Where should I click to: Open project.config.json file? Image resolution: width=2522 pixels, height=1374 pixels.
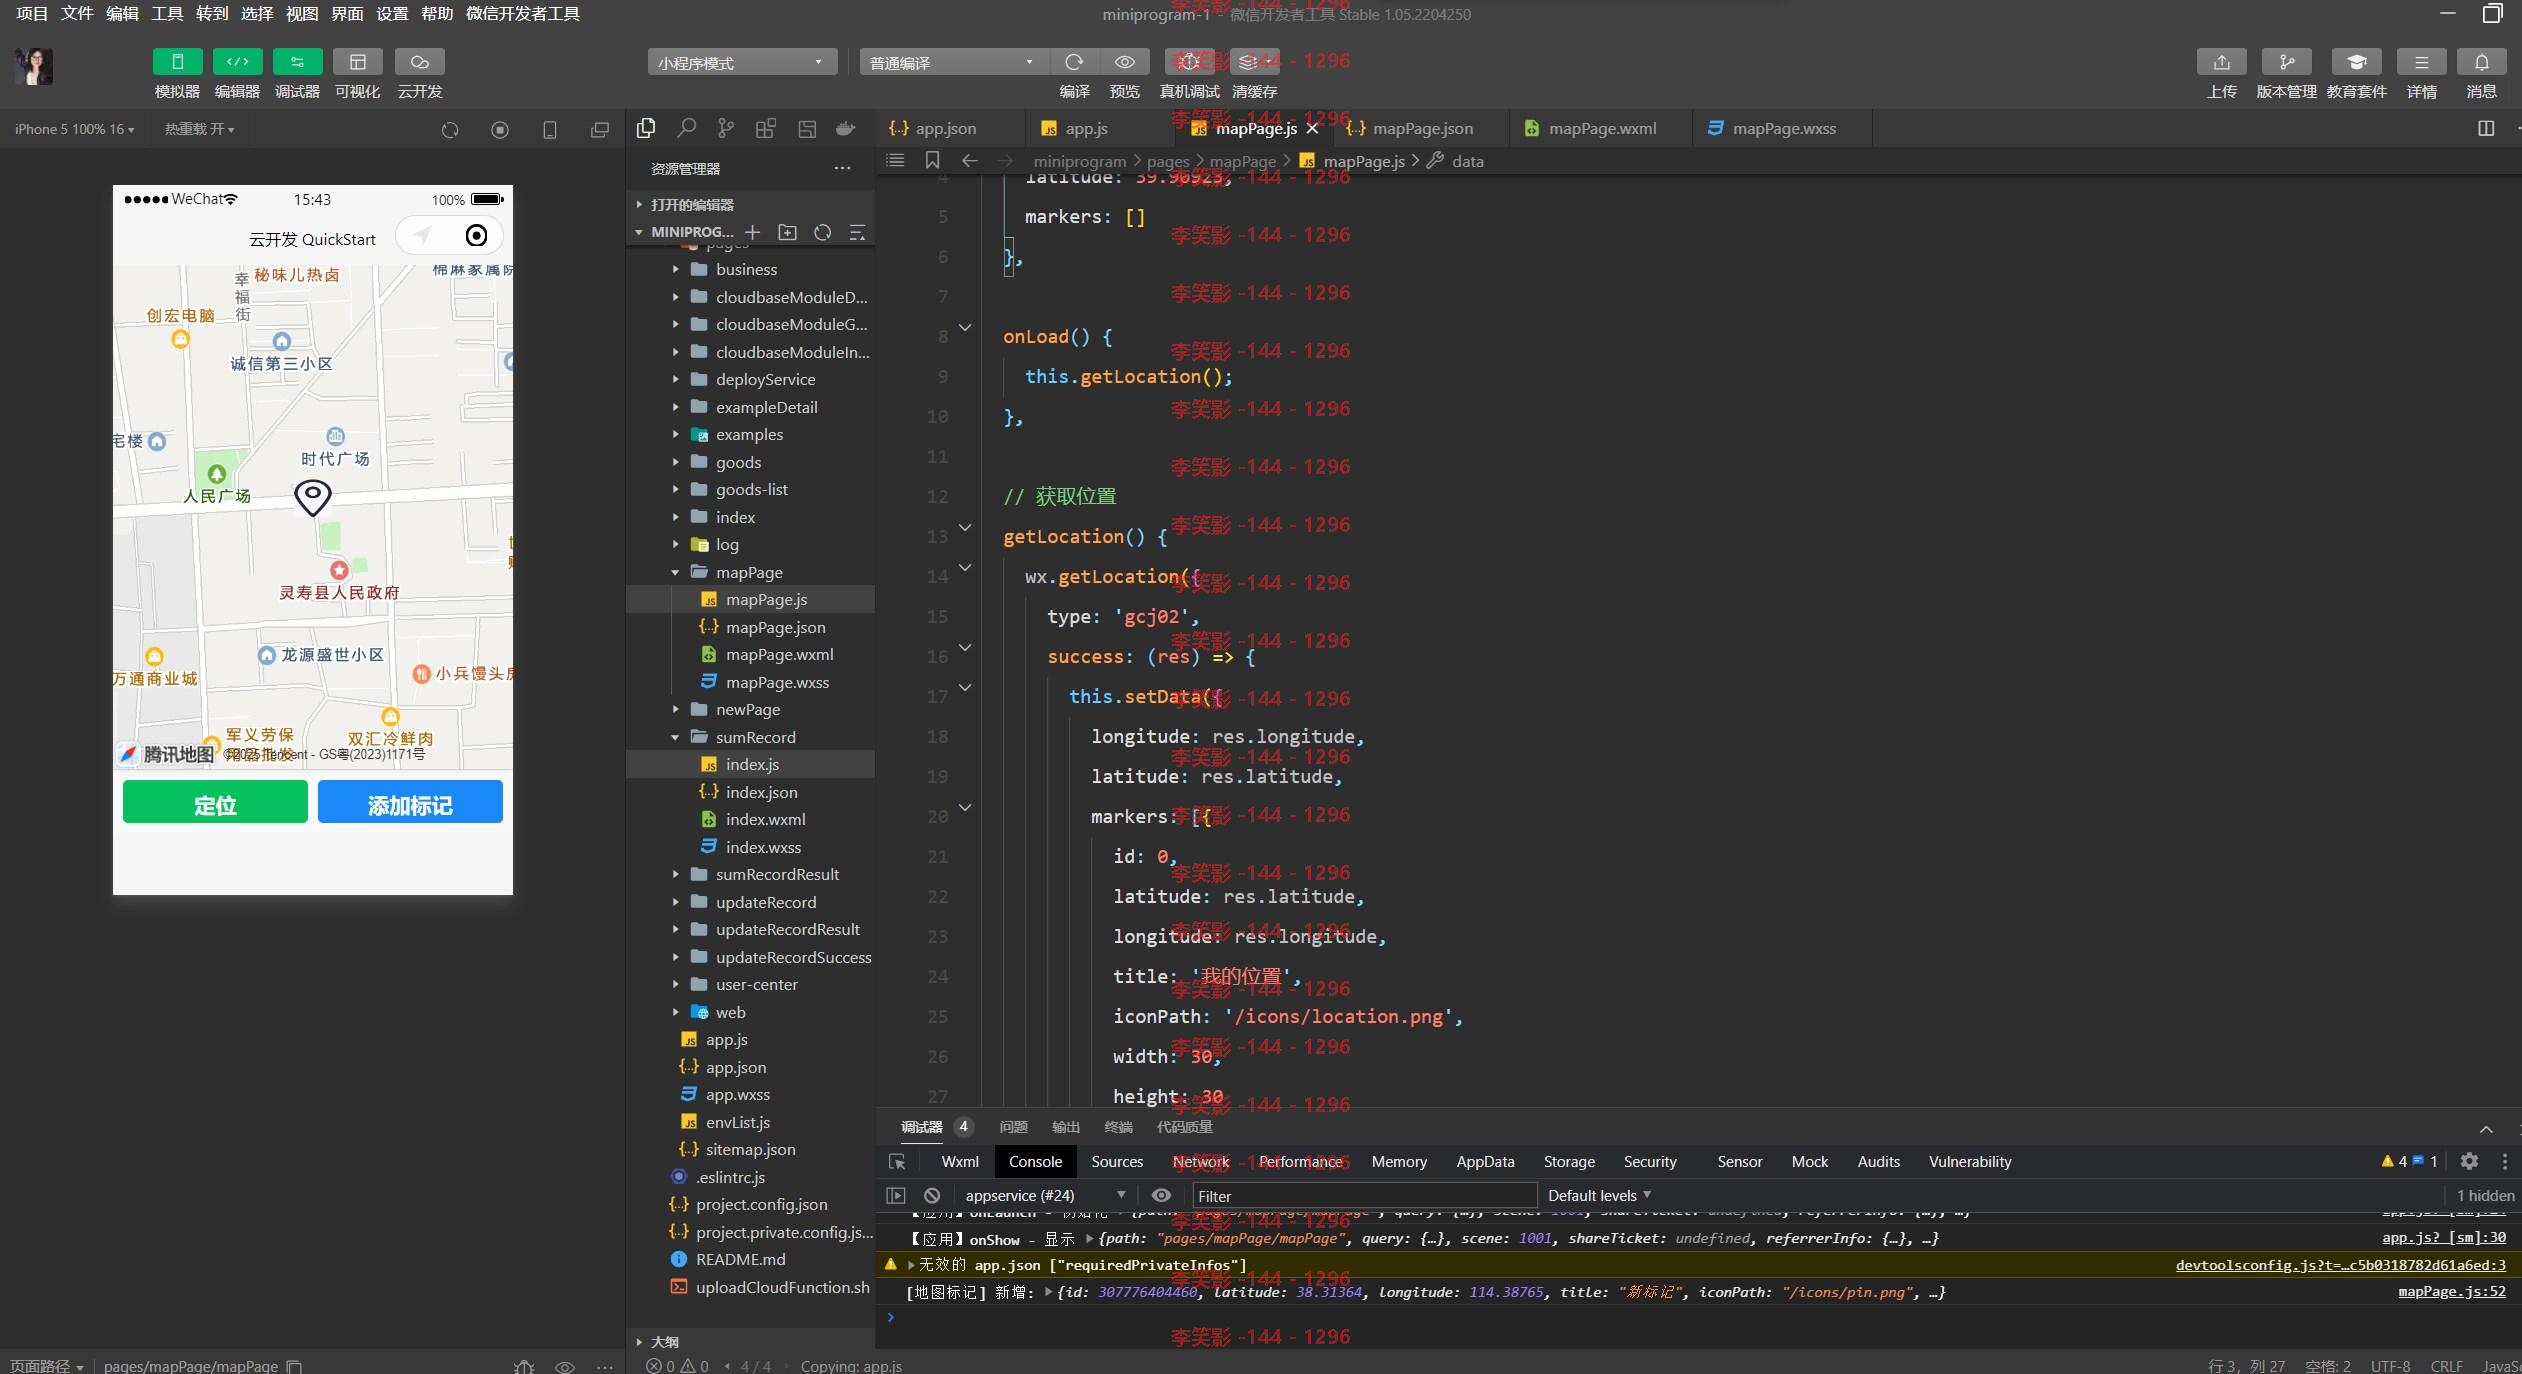click(x=761, y=1204)
